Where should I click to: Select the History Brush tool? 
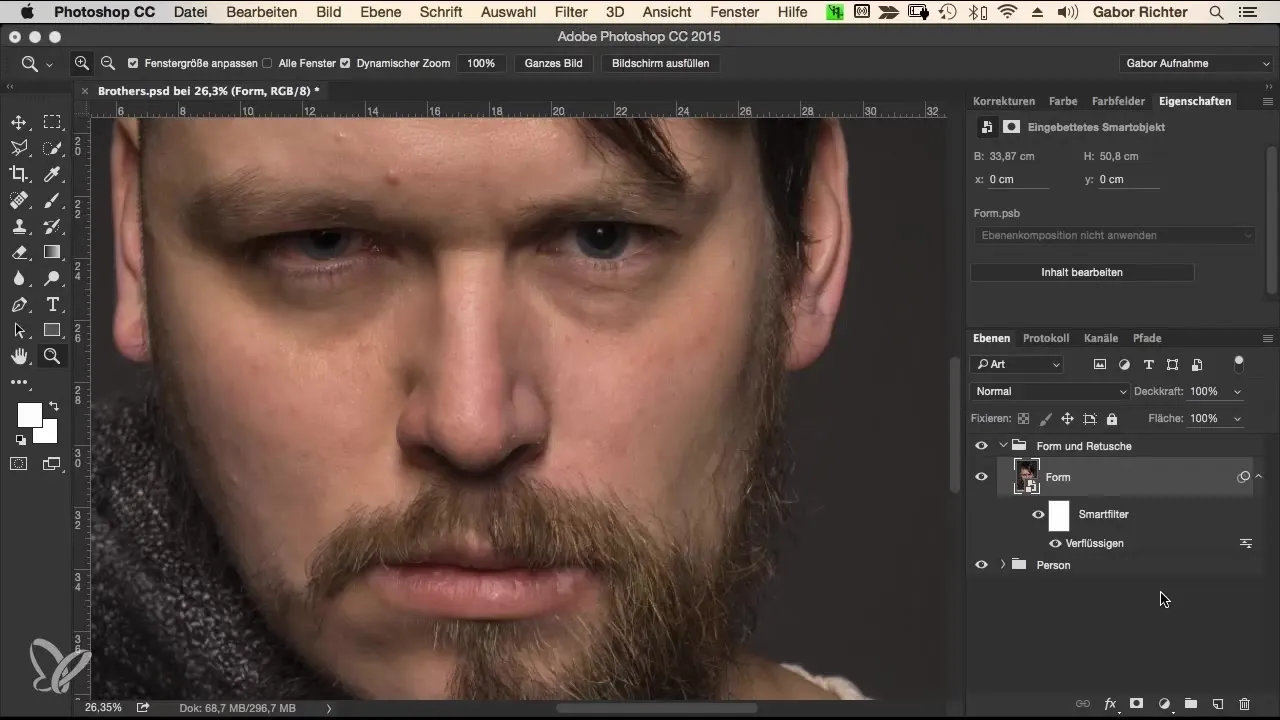[52, 226]
